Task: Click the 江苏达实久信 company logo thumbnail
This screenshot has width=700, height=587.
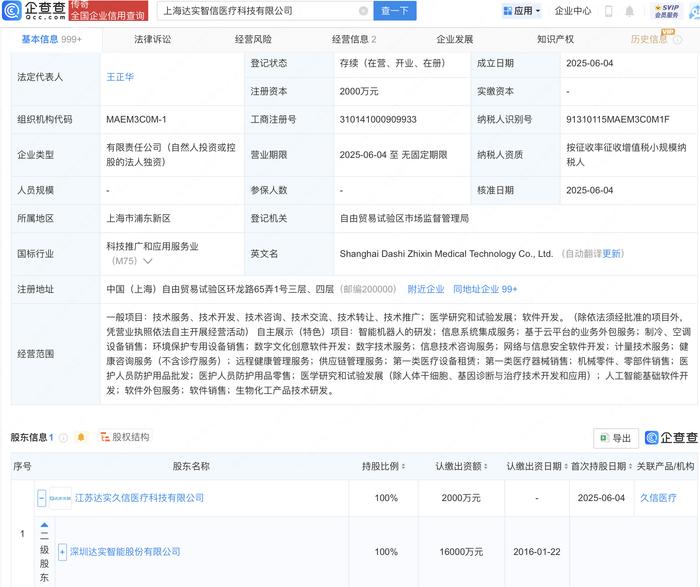Action: tap(60, 498)
